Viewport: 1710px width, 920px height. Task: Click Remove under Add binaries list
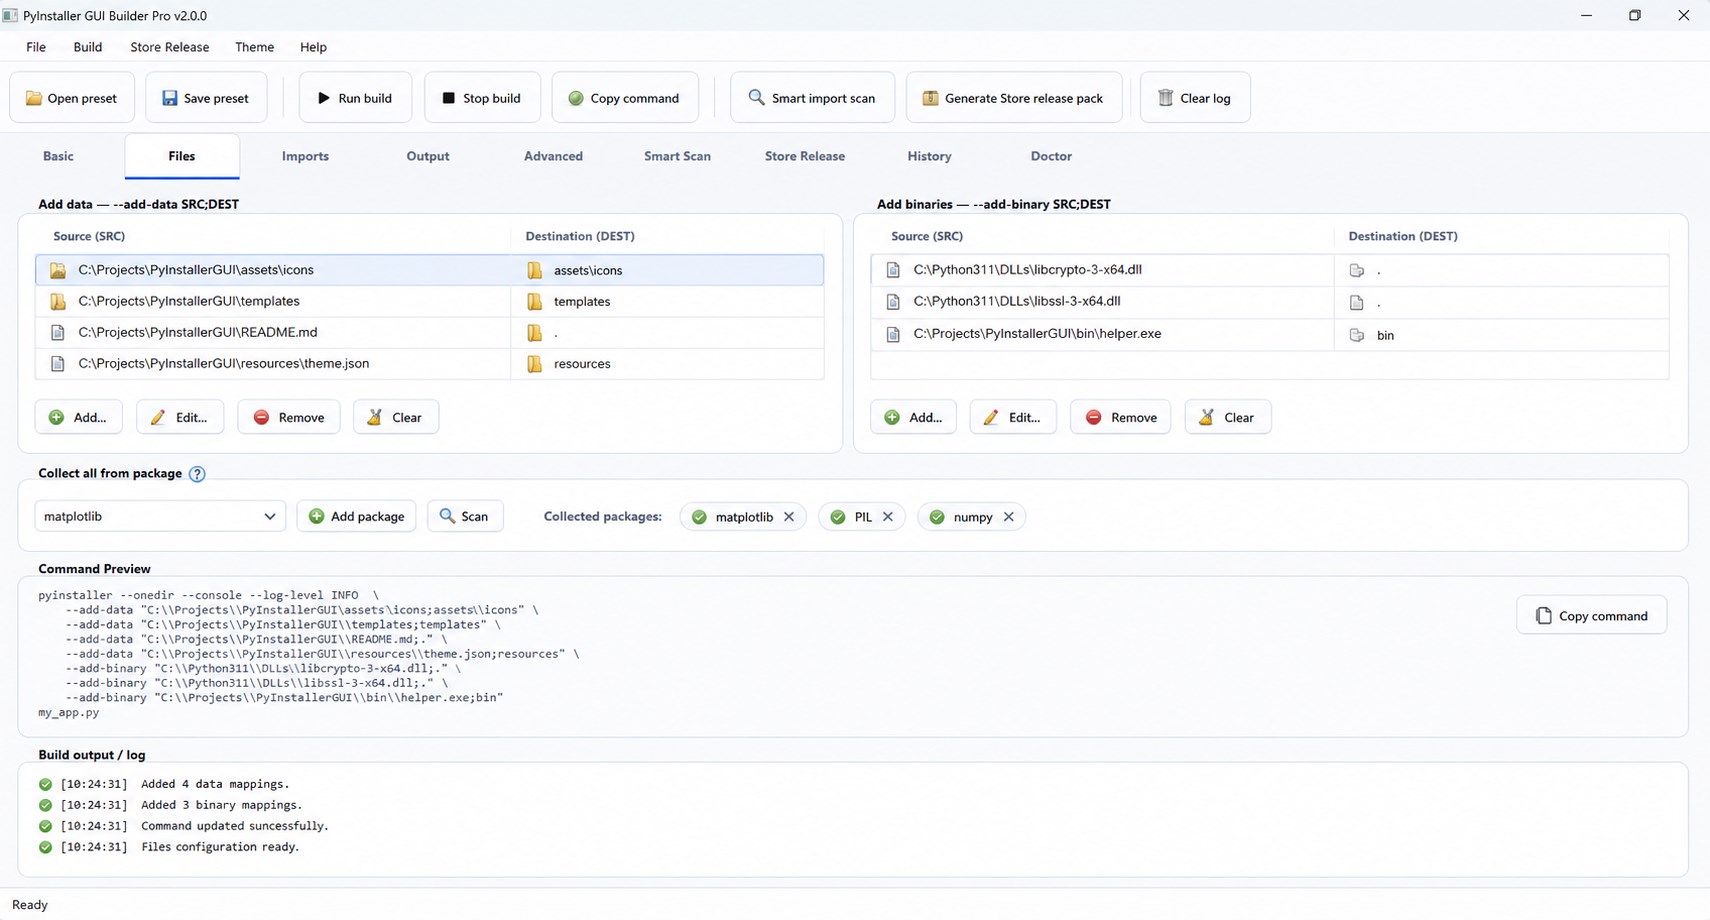[1121, 417]
